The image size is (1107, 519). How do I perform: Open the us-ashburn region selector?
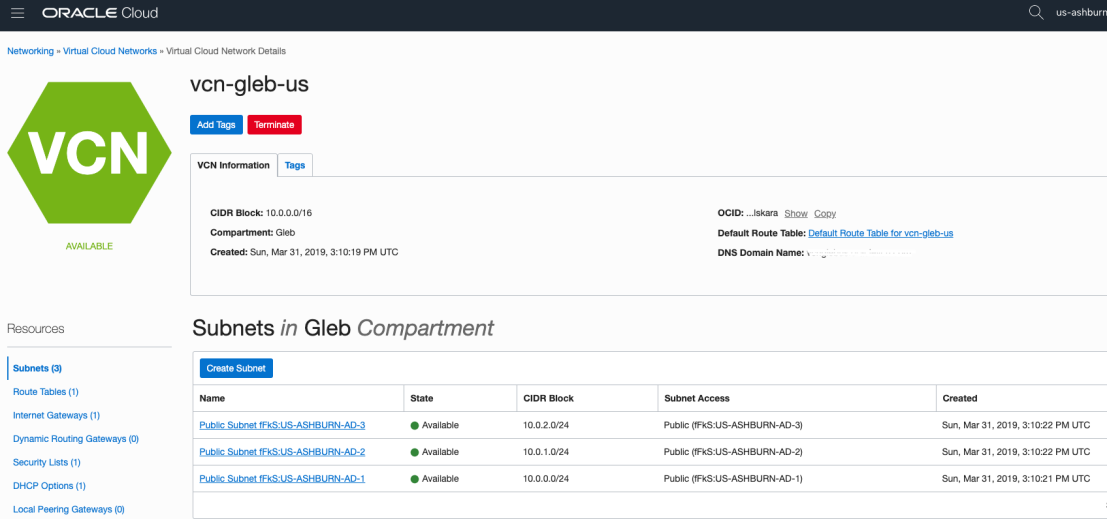1081,13
